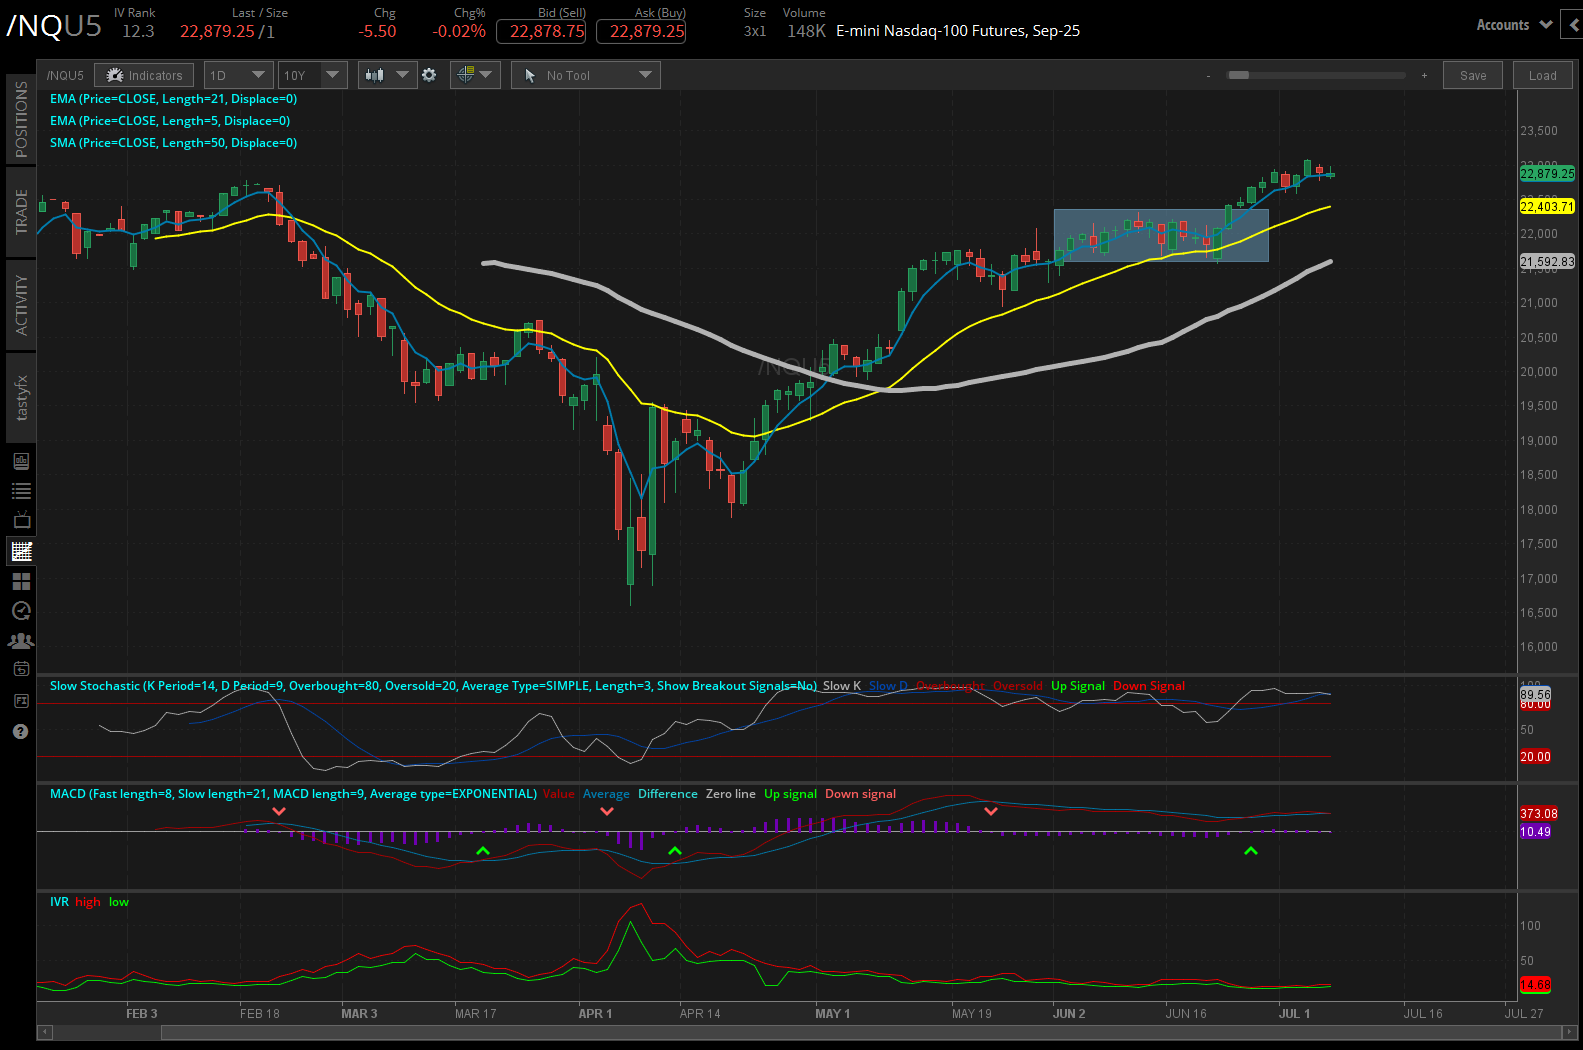Open the people follow sidebar icon

coord(21,641)
